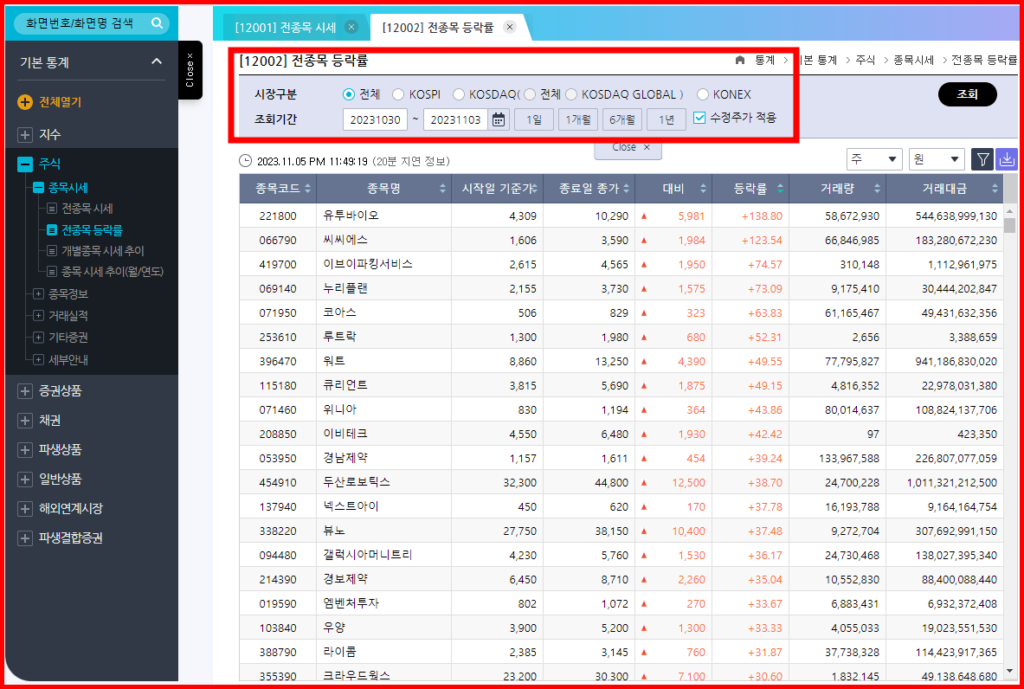Click the 1년 period button

[x=666, y=120]
